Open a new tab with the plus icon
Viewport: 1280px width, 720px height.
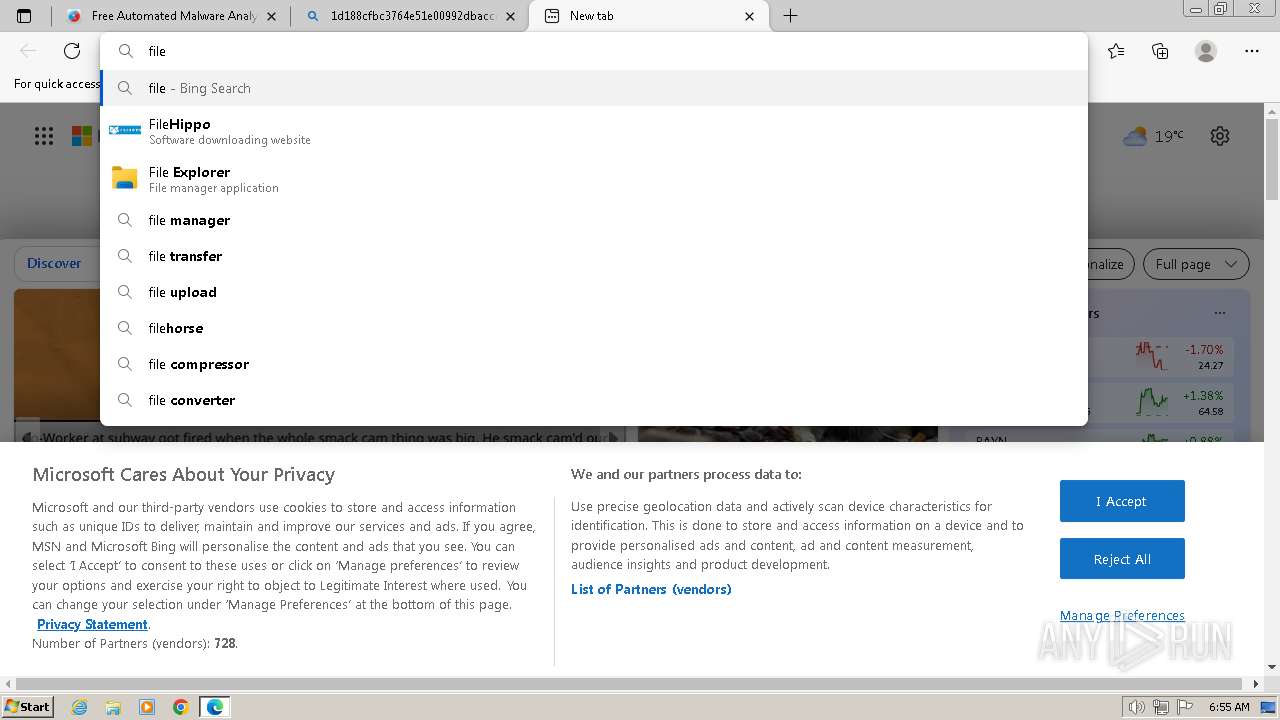click(790, 16)
